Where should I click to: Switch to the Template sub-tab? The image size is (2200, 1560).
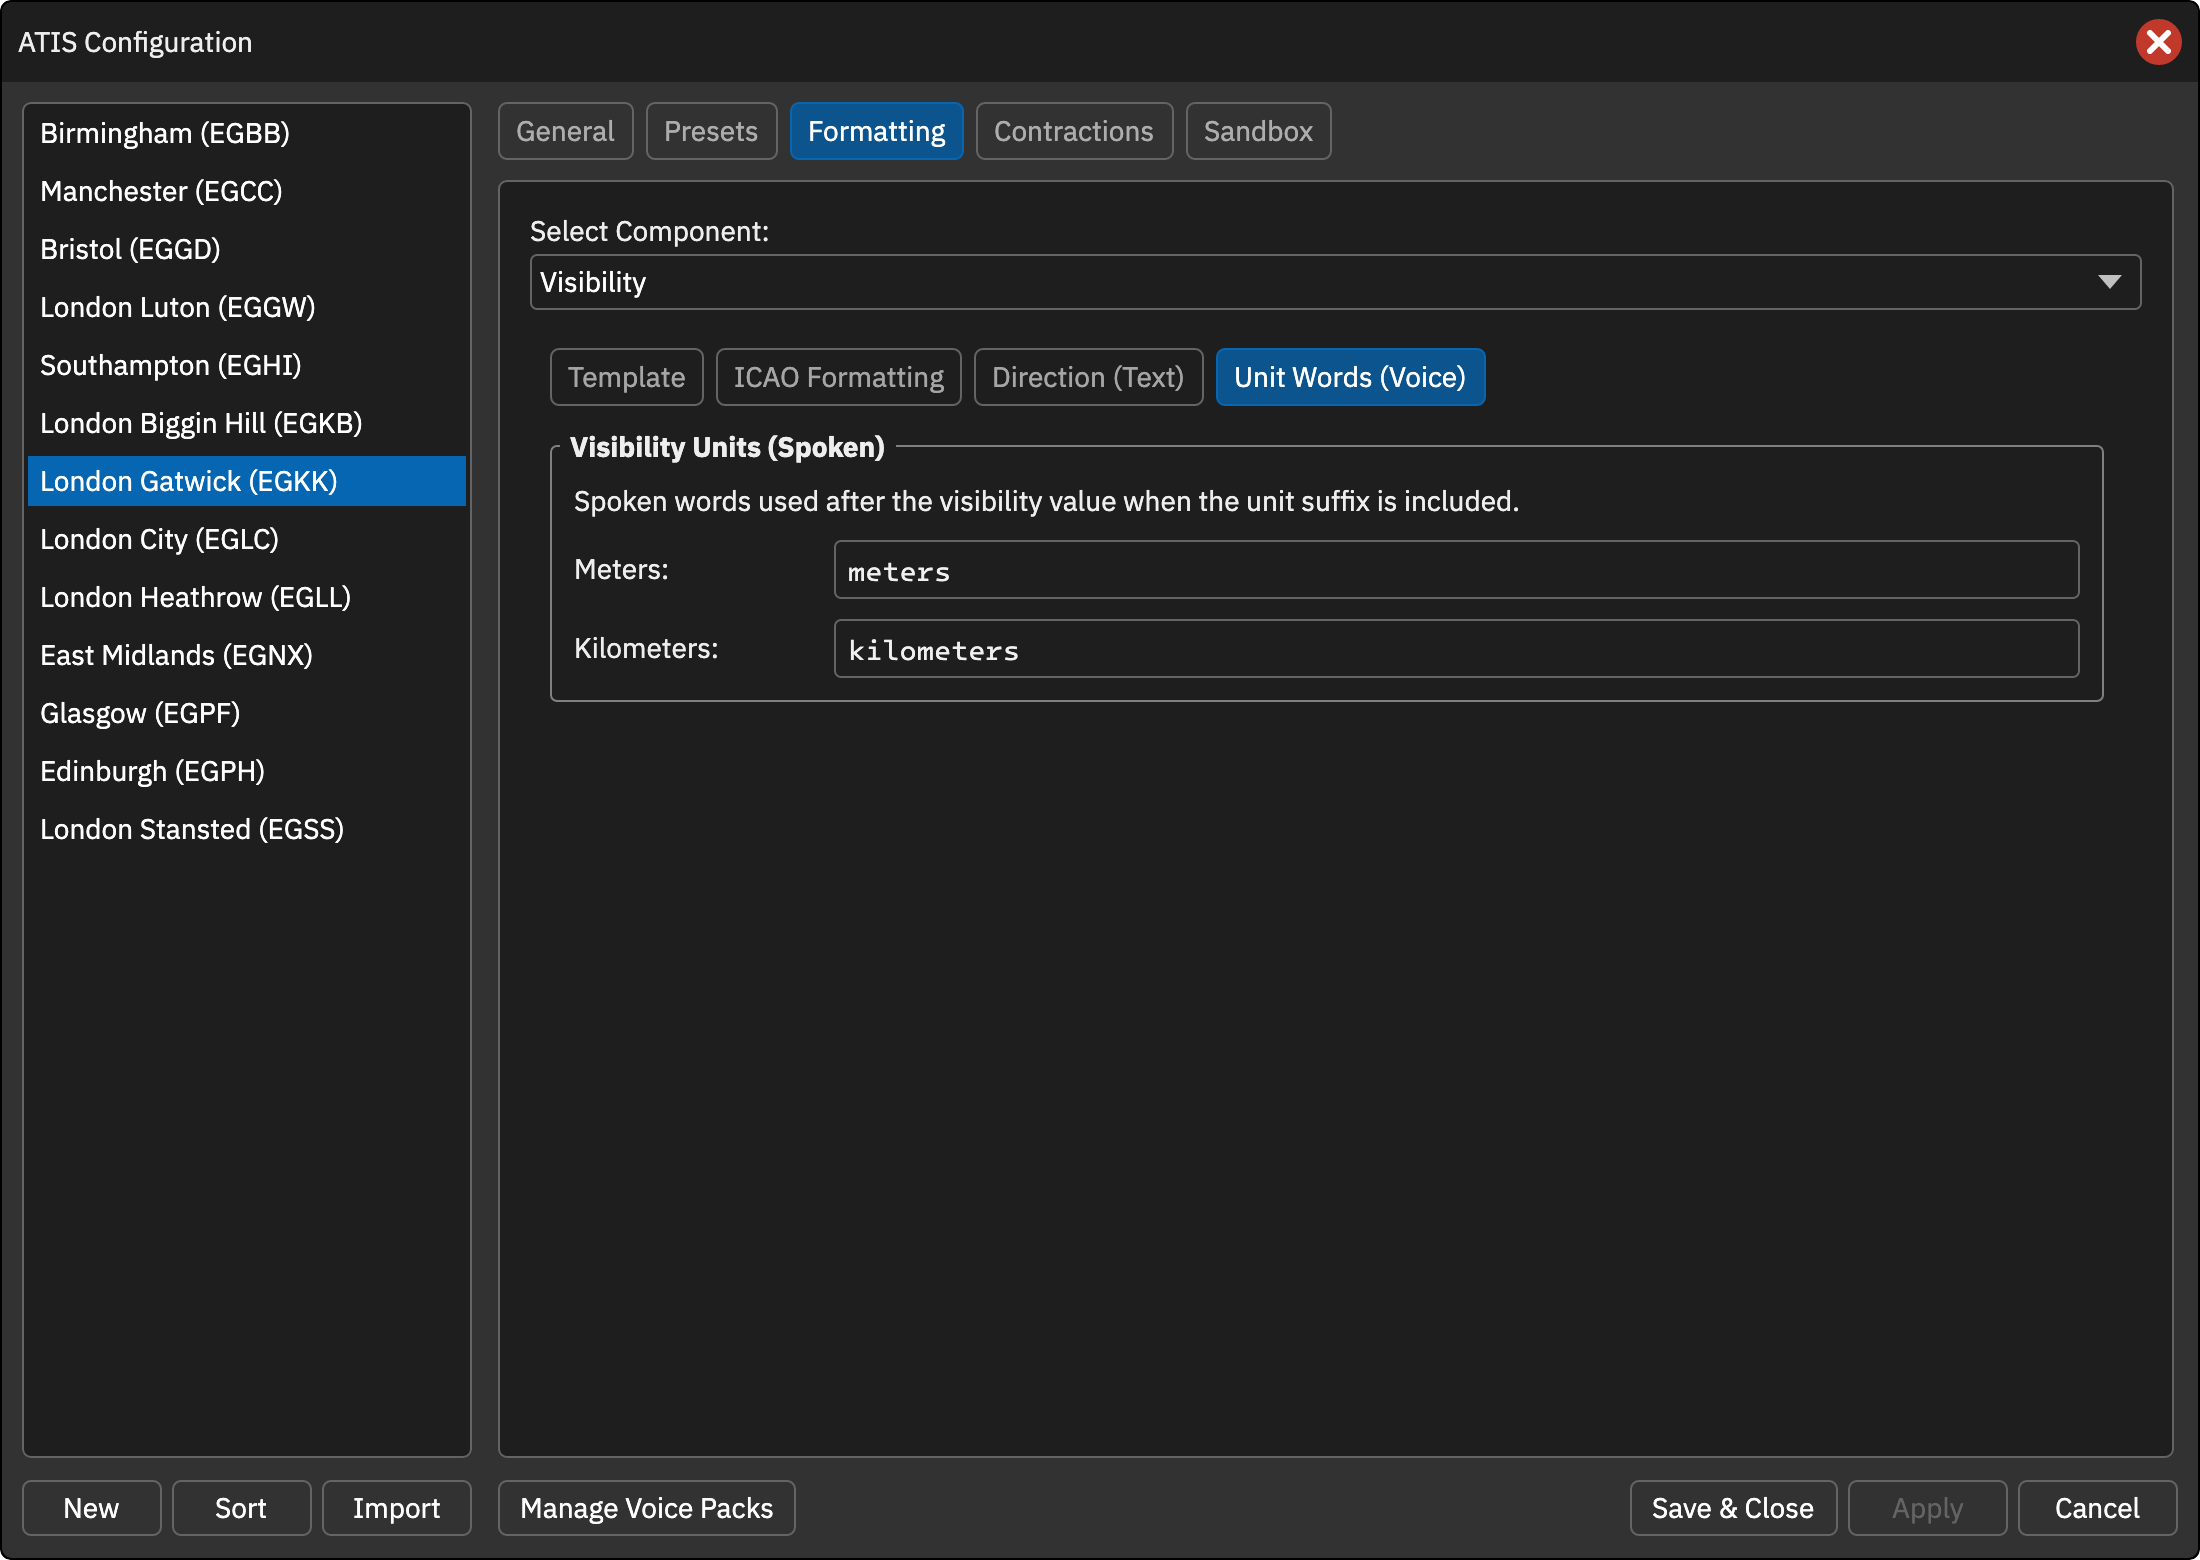[627, 377]
